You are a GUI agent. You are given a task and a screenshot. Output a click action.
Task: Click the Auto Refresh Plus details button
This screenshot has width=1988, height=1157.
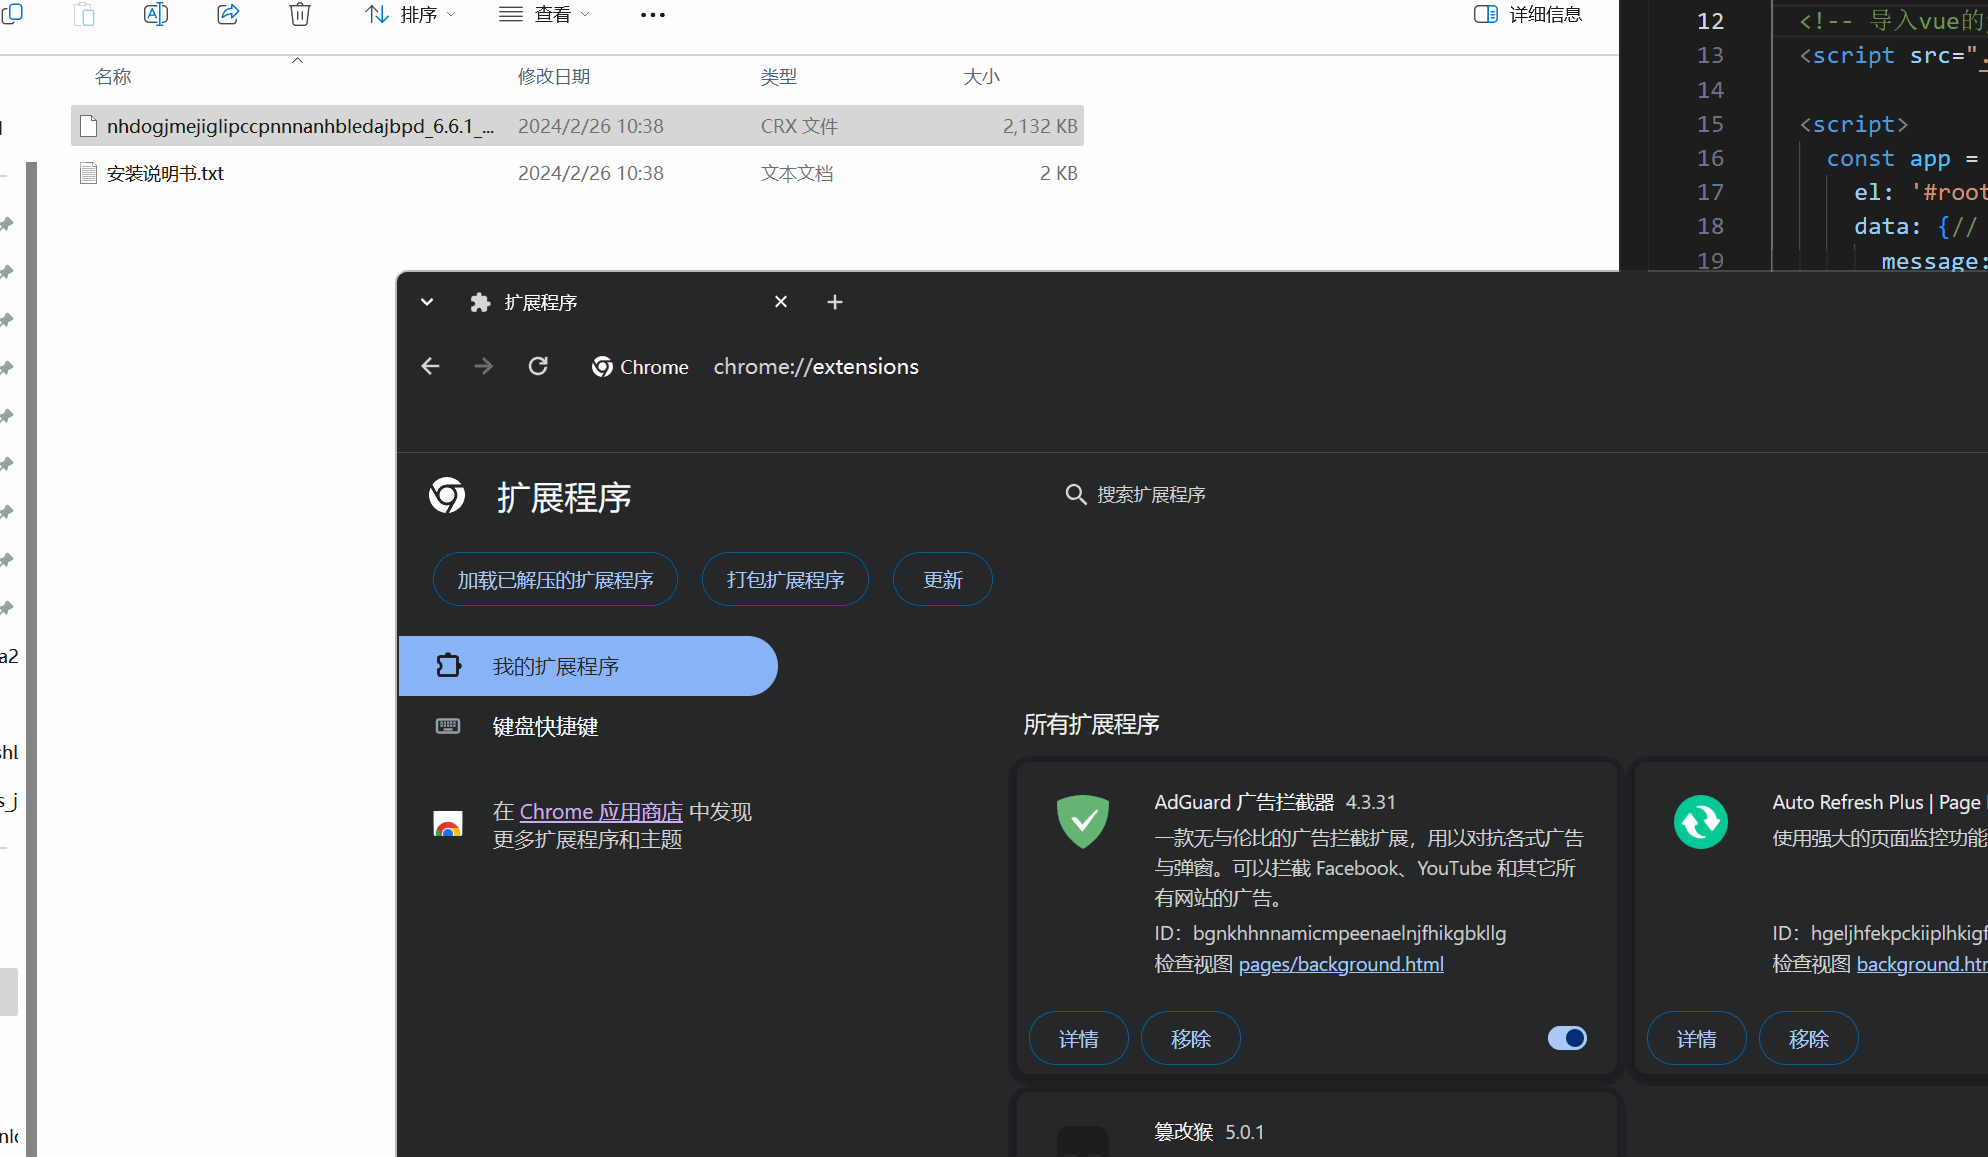click(1696, 1039)
